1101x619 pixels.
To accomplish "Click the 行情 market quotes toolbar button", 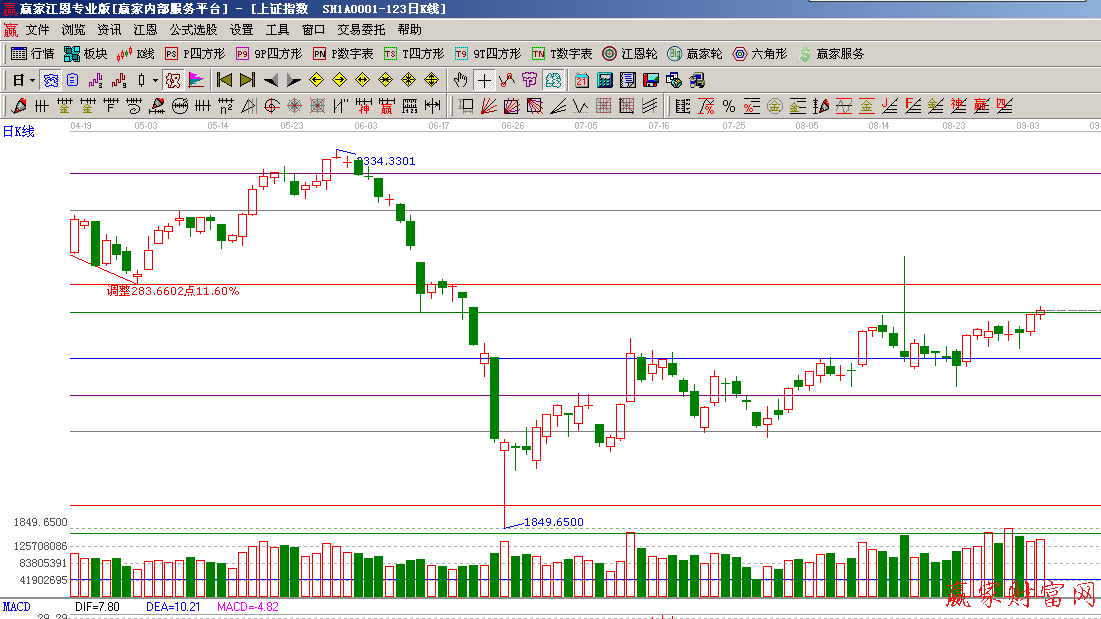I will (x=32, y=54).
